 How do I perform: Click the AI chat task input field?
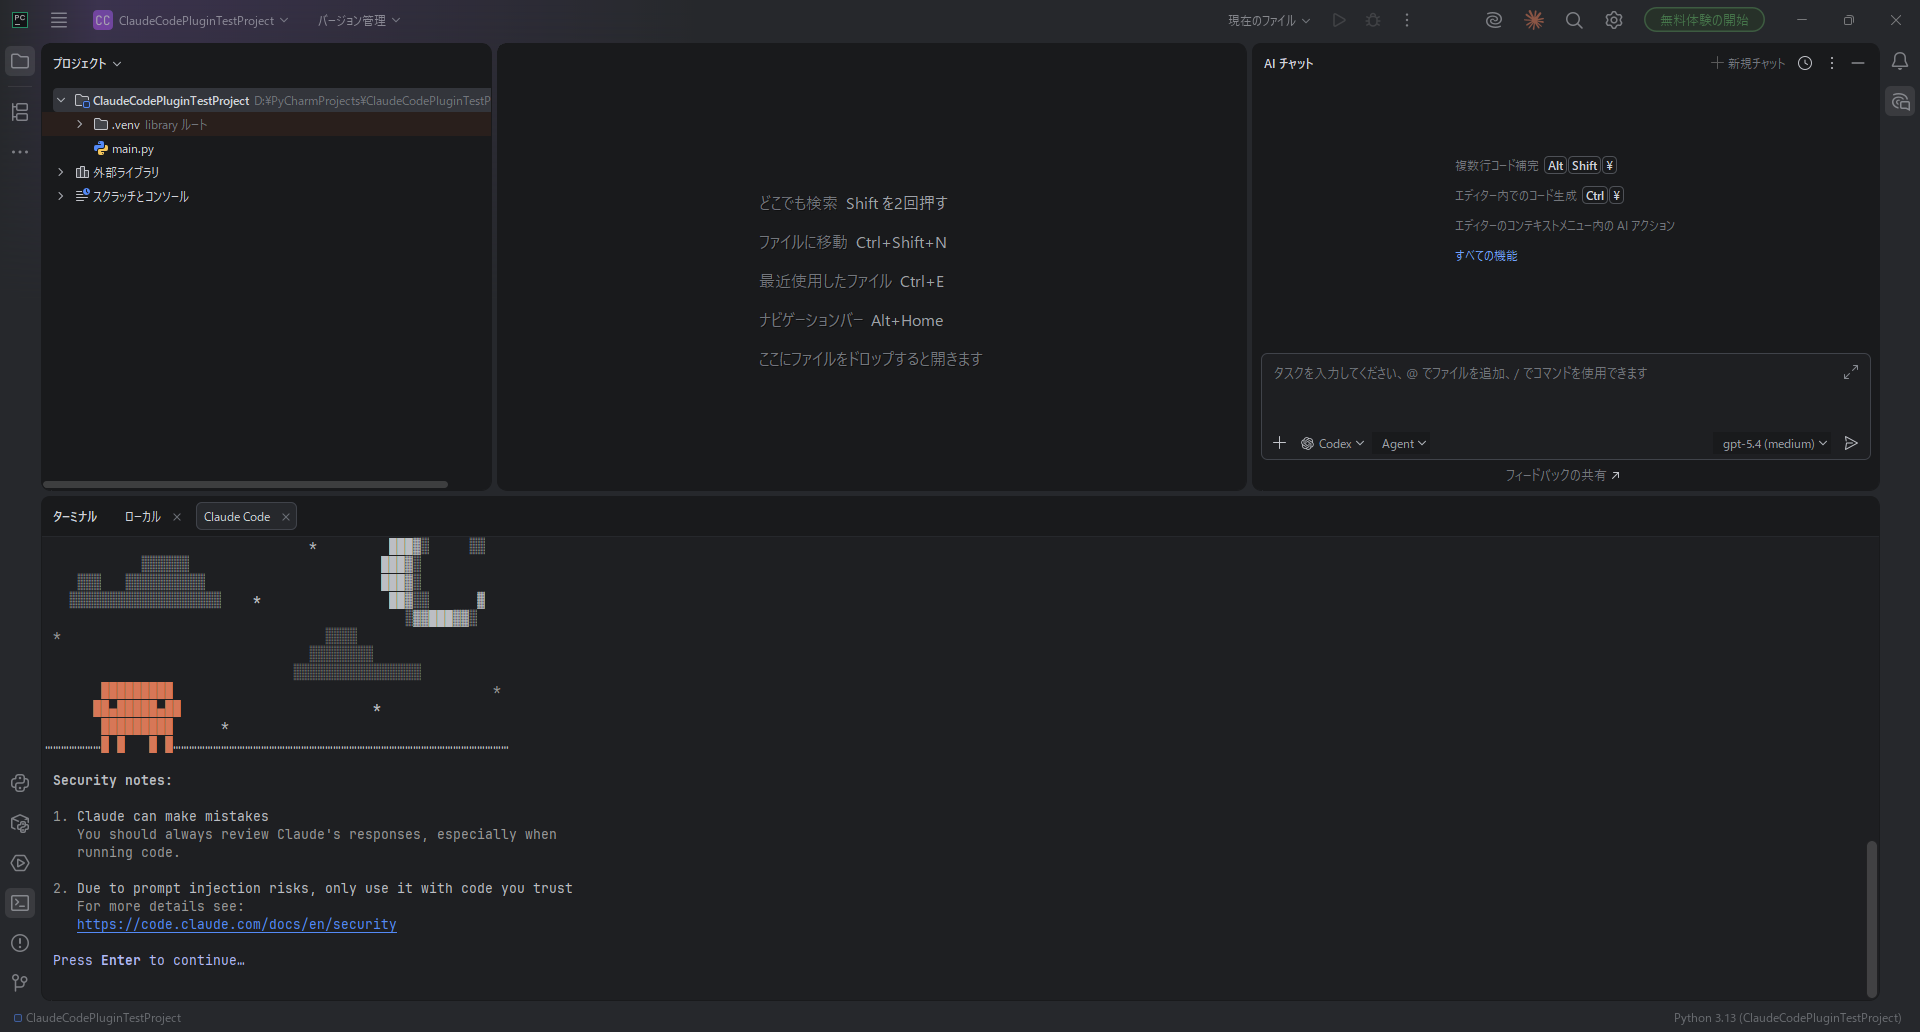click(x=1550, y=390)
